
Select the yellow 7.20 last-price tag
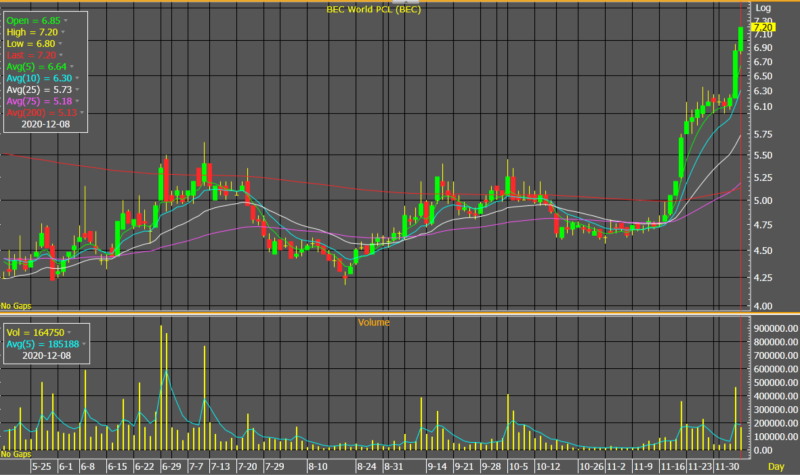pyautogui.click(x=763, y=27)
